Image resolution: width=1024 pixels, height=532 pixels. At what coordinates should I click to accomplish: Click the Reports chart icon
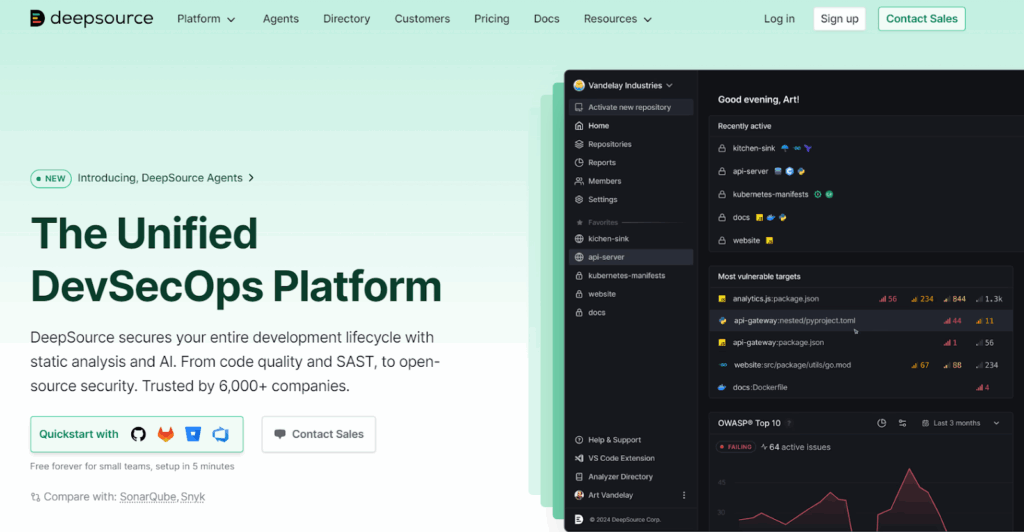pos(579,163)
